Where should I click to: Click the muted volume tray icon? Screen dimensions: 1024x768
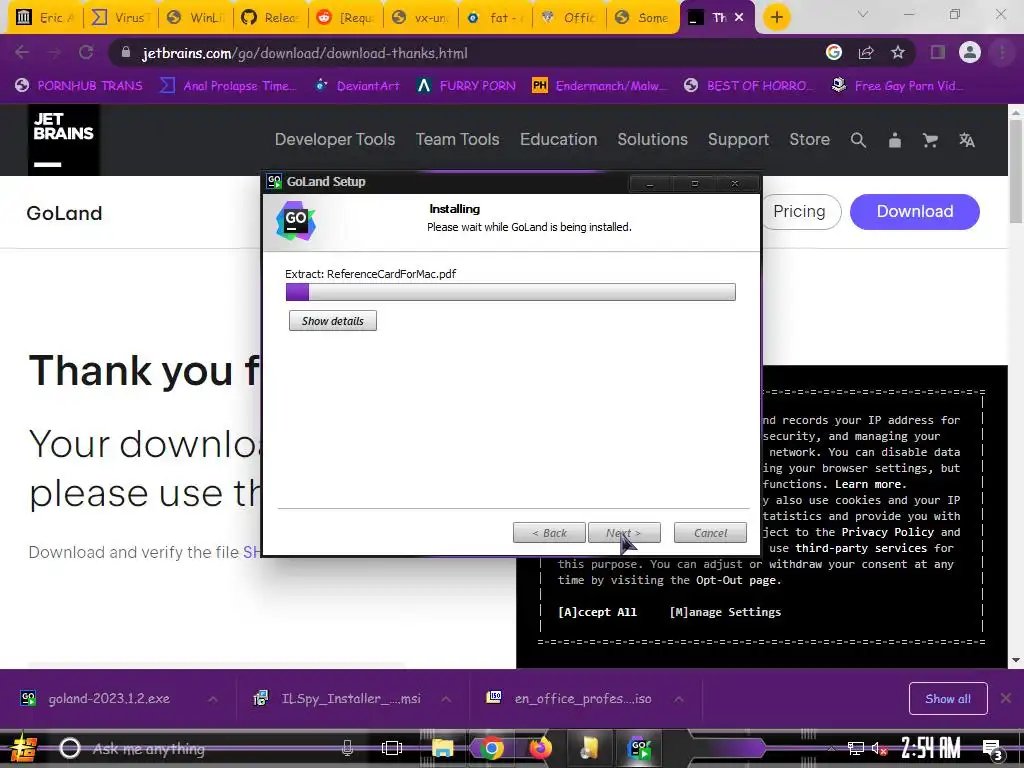(x=879, y=749)
